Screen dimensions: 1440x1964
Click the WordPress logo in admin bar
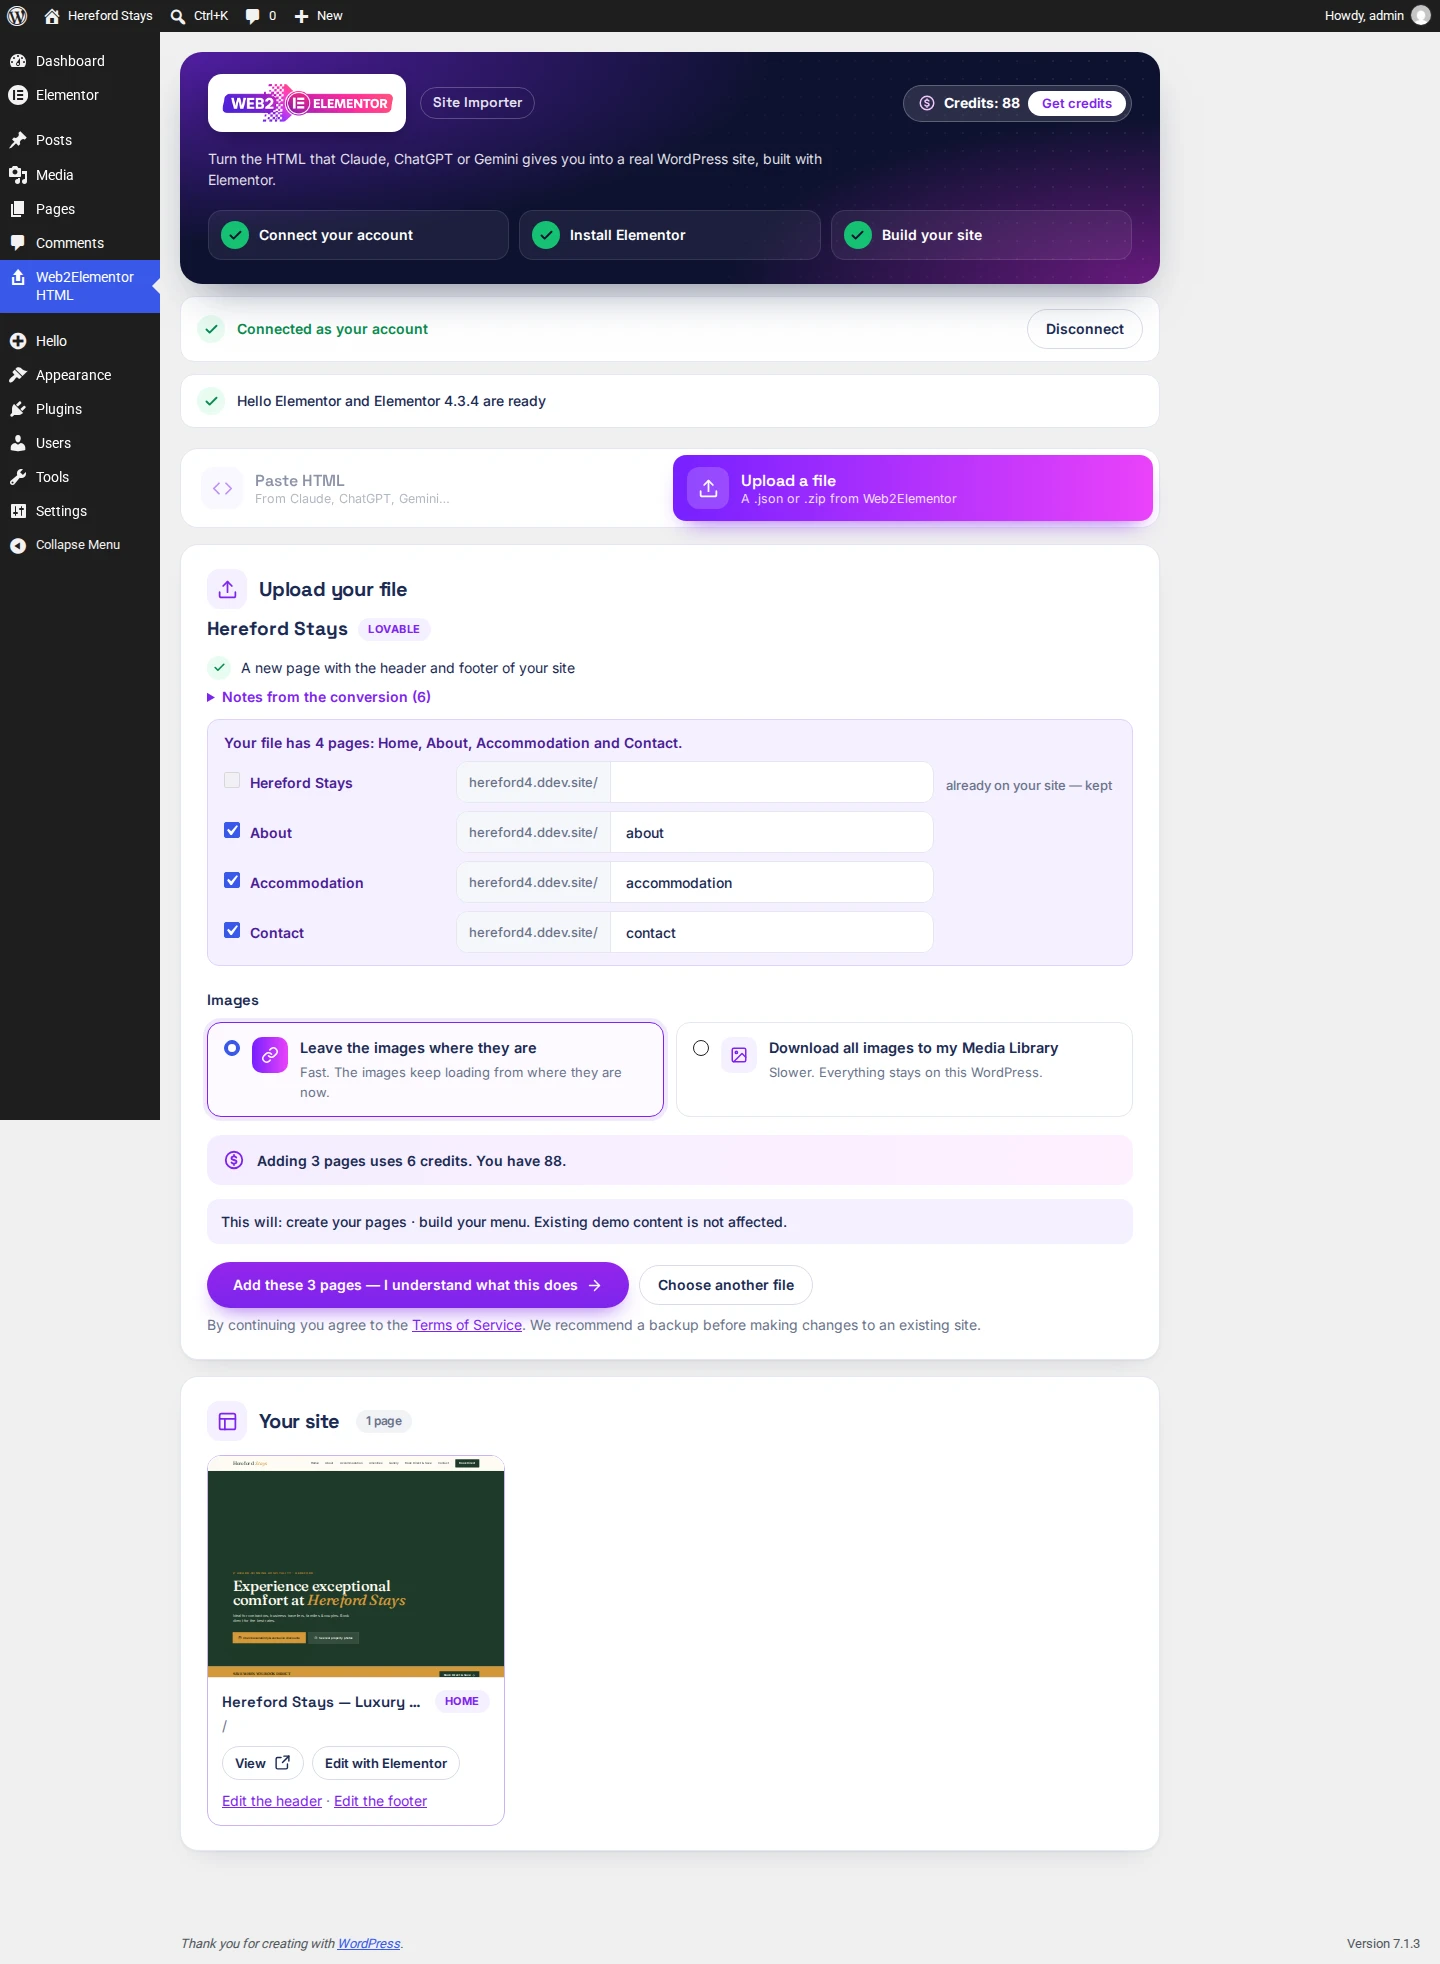click(17, 16)
